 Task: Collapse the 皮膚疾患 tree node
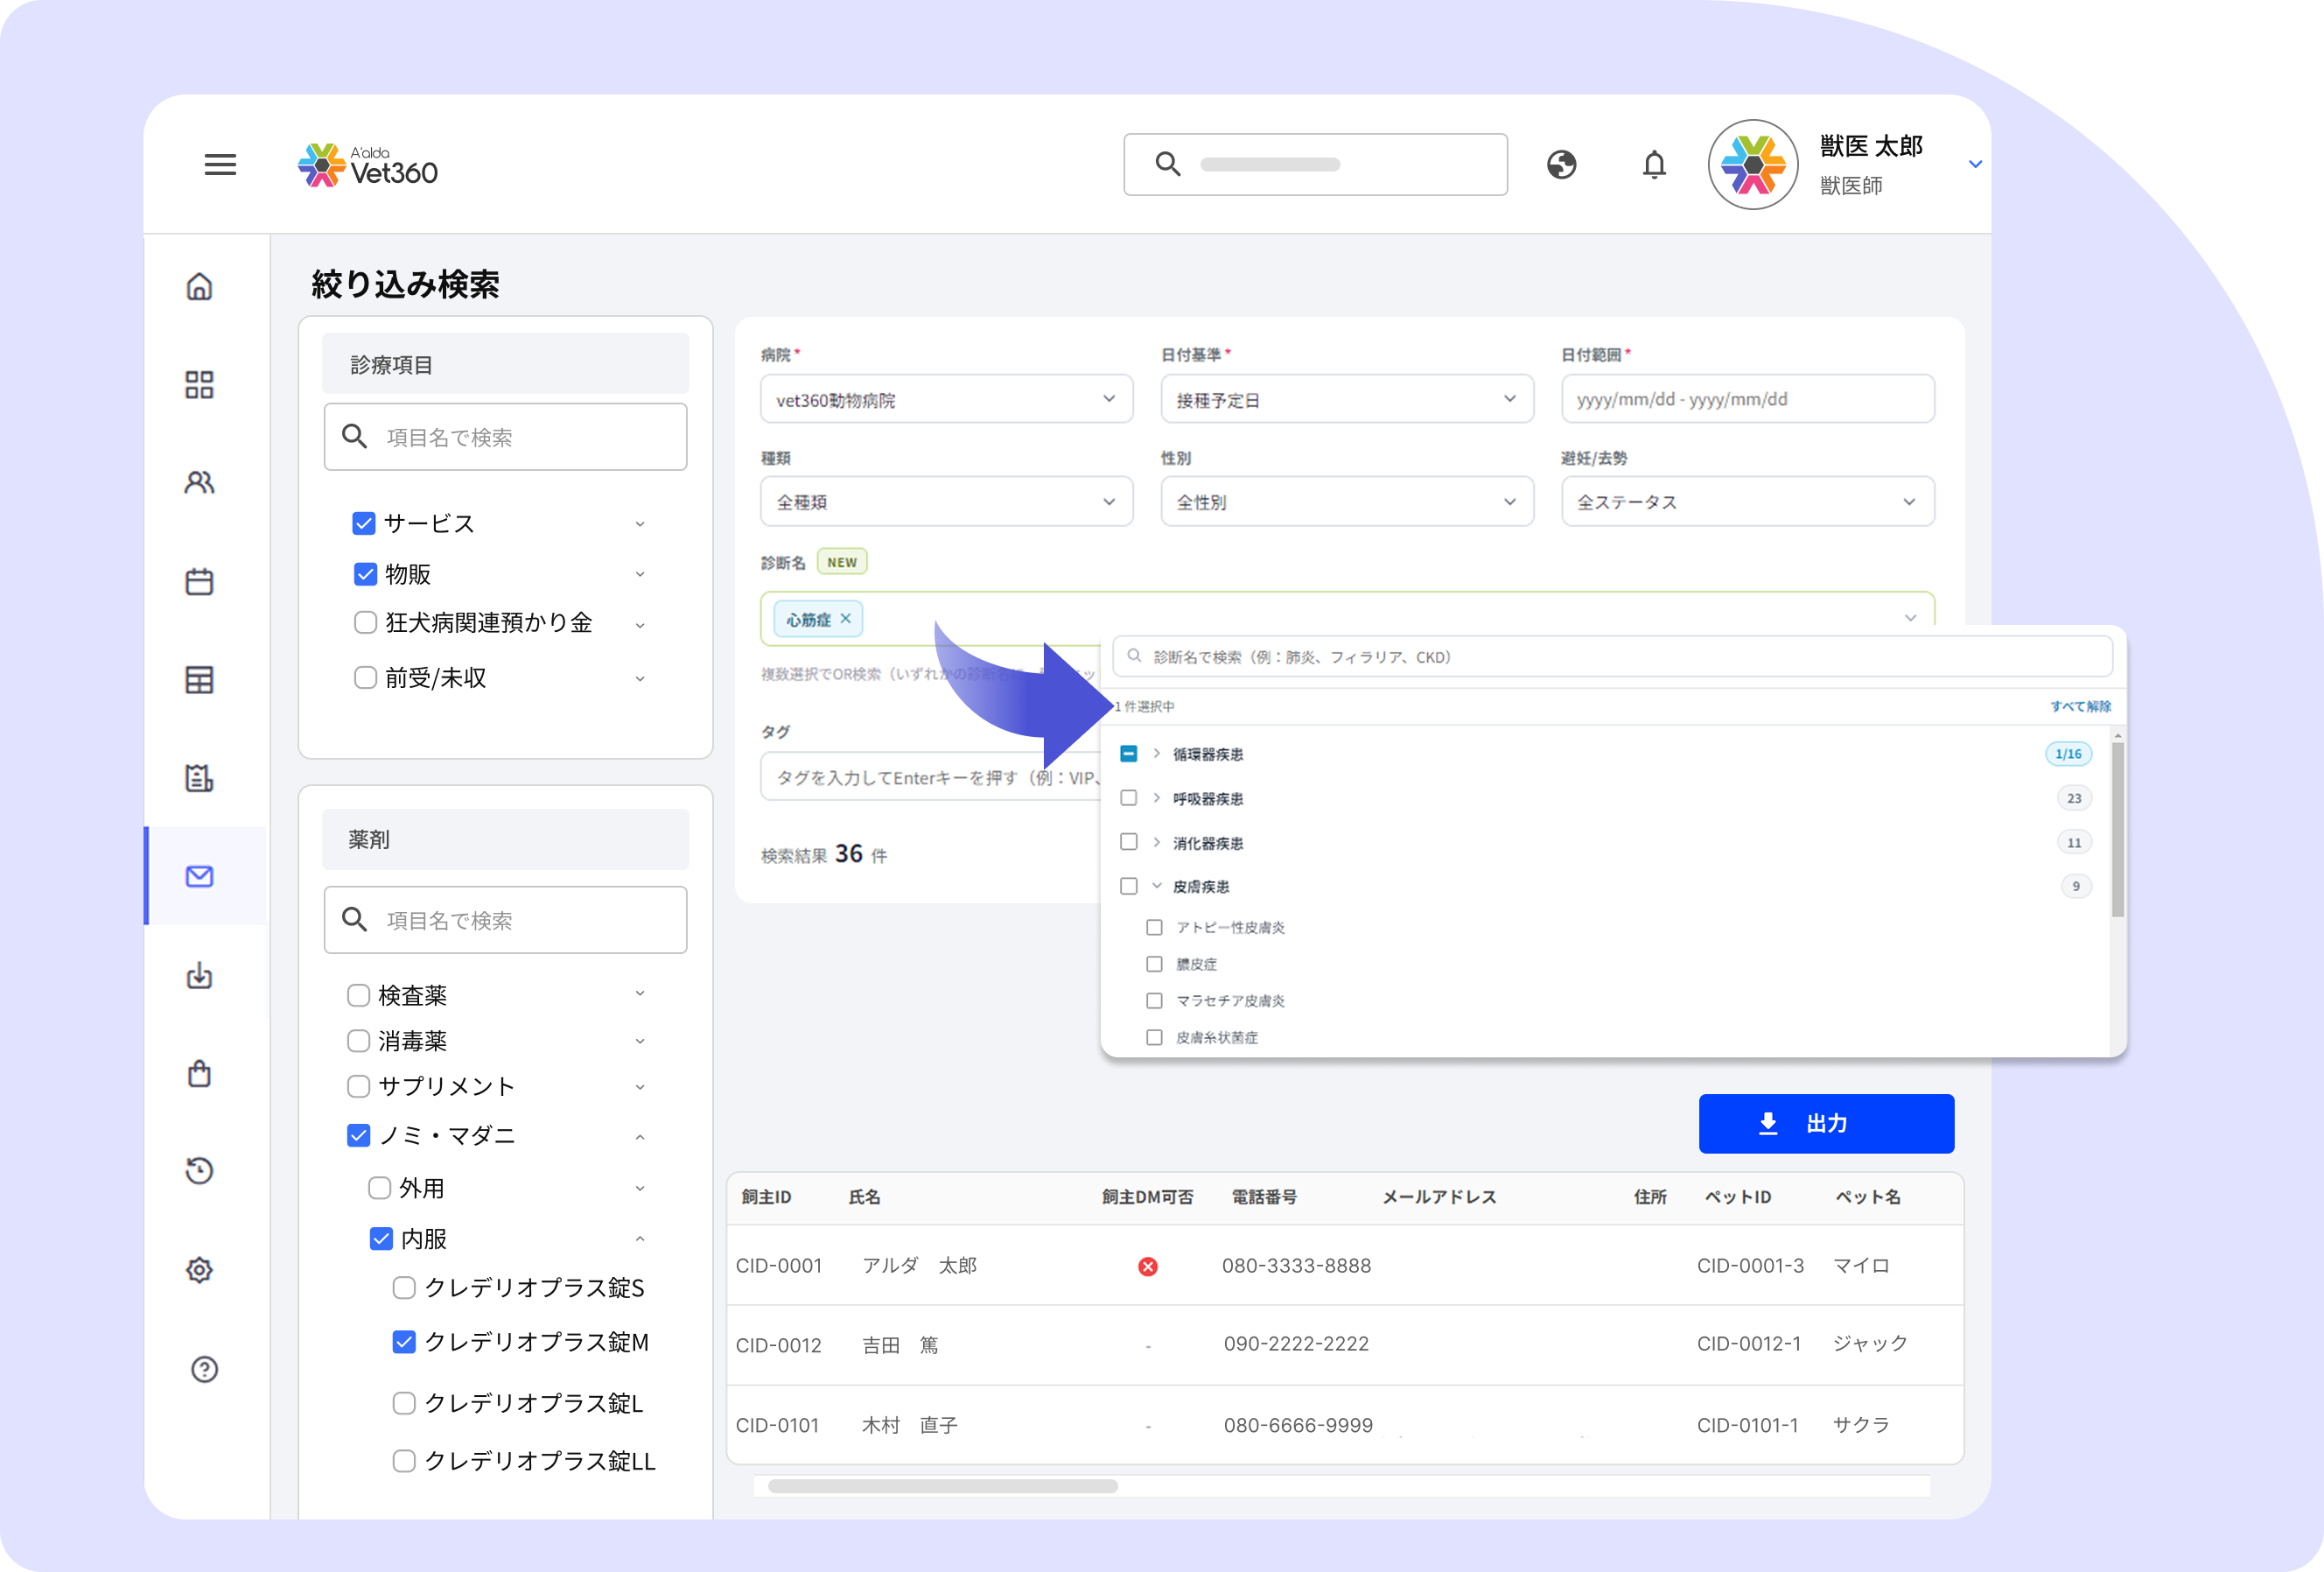(x=1156, y=886)
